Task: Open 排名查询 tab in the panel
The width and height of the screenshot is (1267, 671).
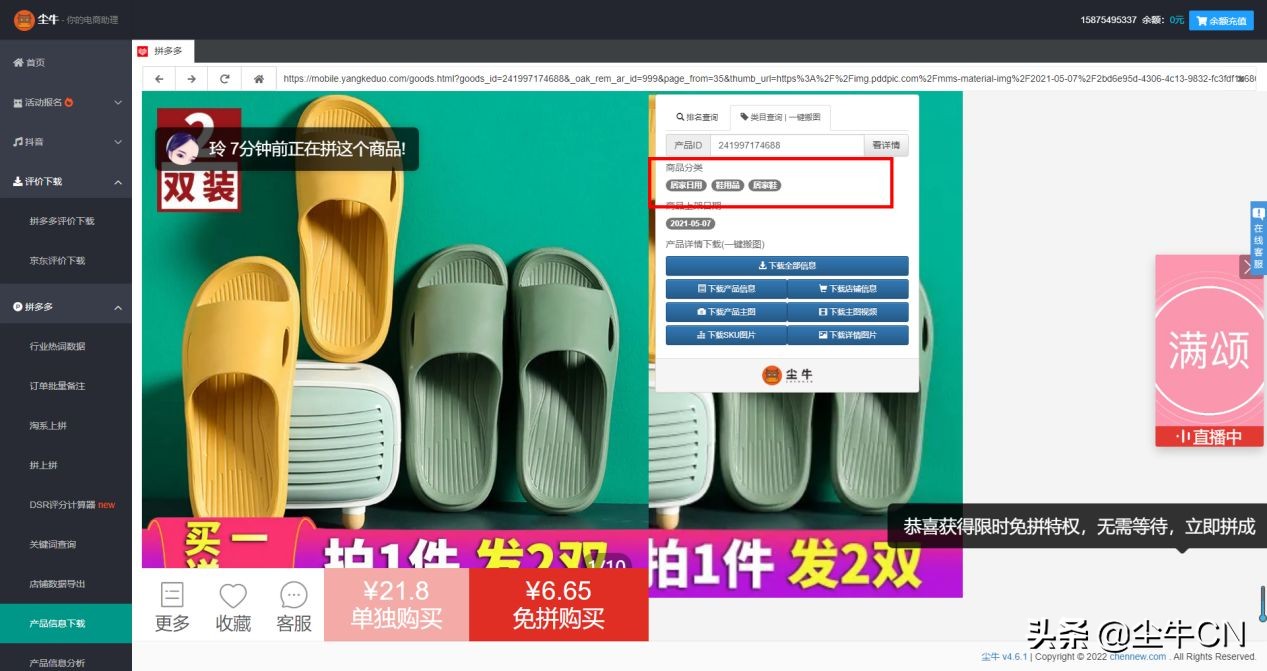Action: (700, 117)
